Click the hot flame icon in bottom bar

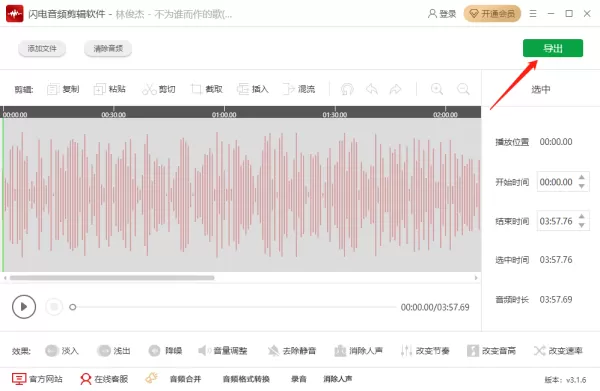coord(151,378)
